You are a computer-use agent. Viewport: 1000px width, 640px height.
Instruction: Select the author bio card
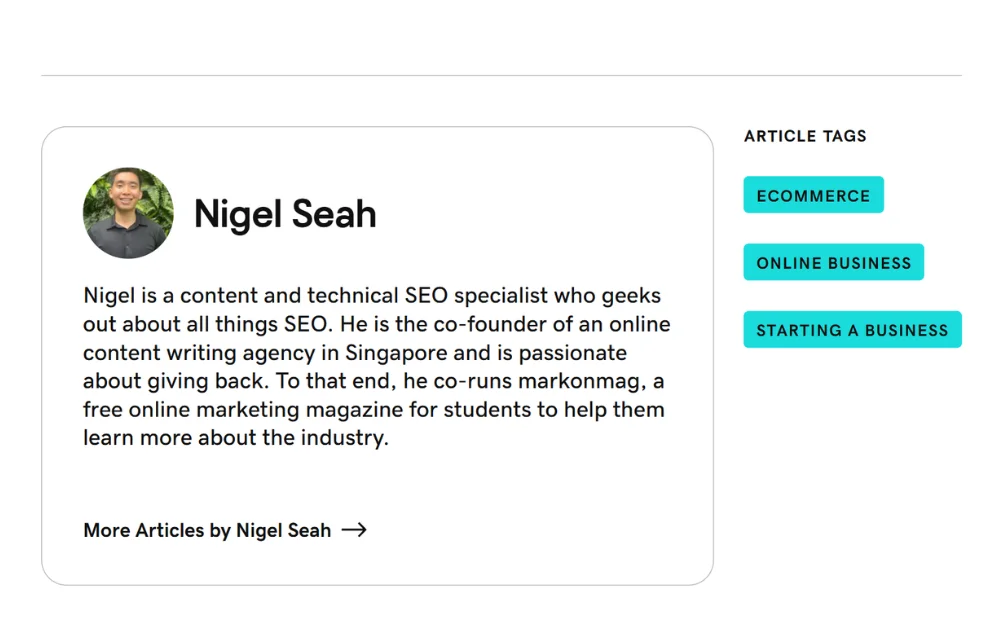tap(377, 350)
